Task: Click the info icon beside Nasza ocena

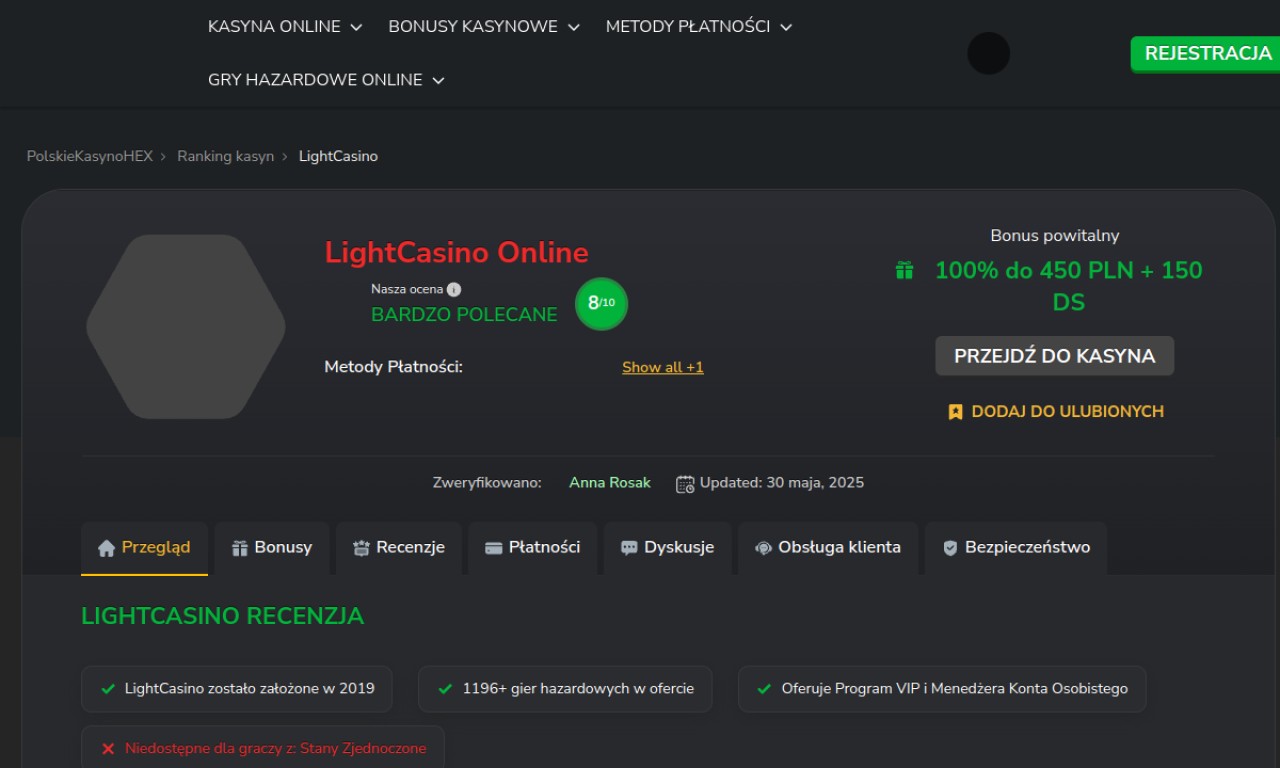Action: coord(454,290)
